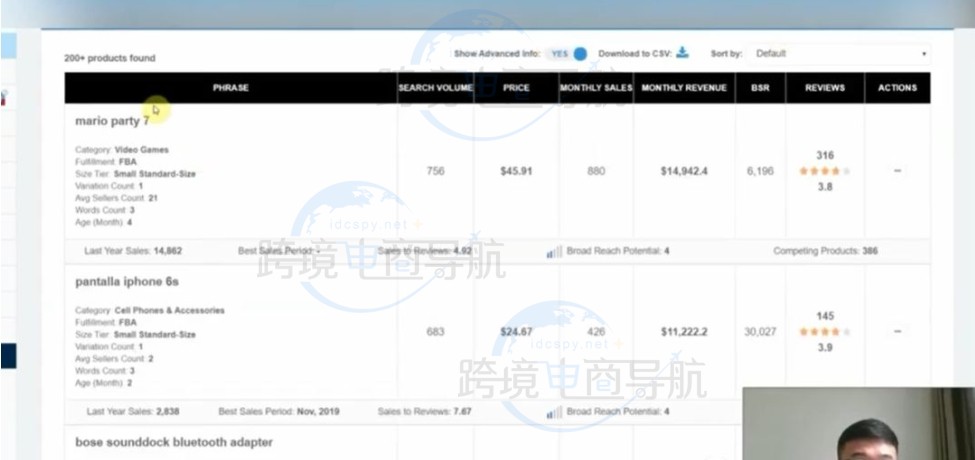The height and width of the screenshot is (460, 975).
Task: Open the Sort by dropdown
Action: tap(839, 54)
